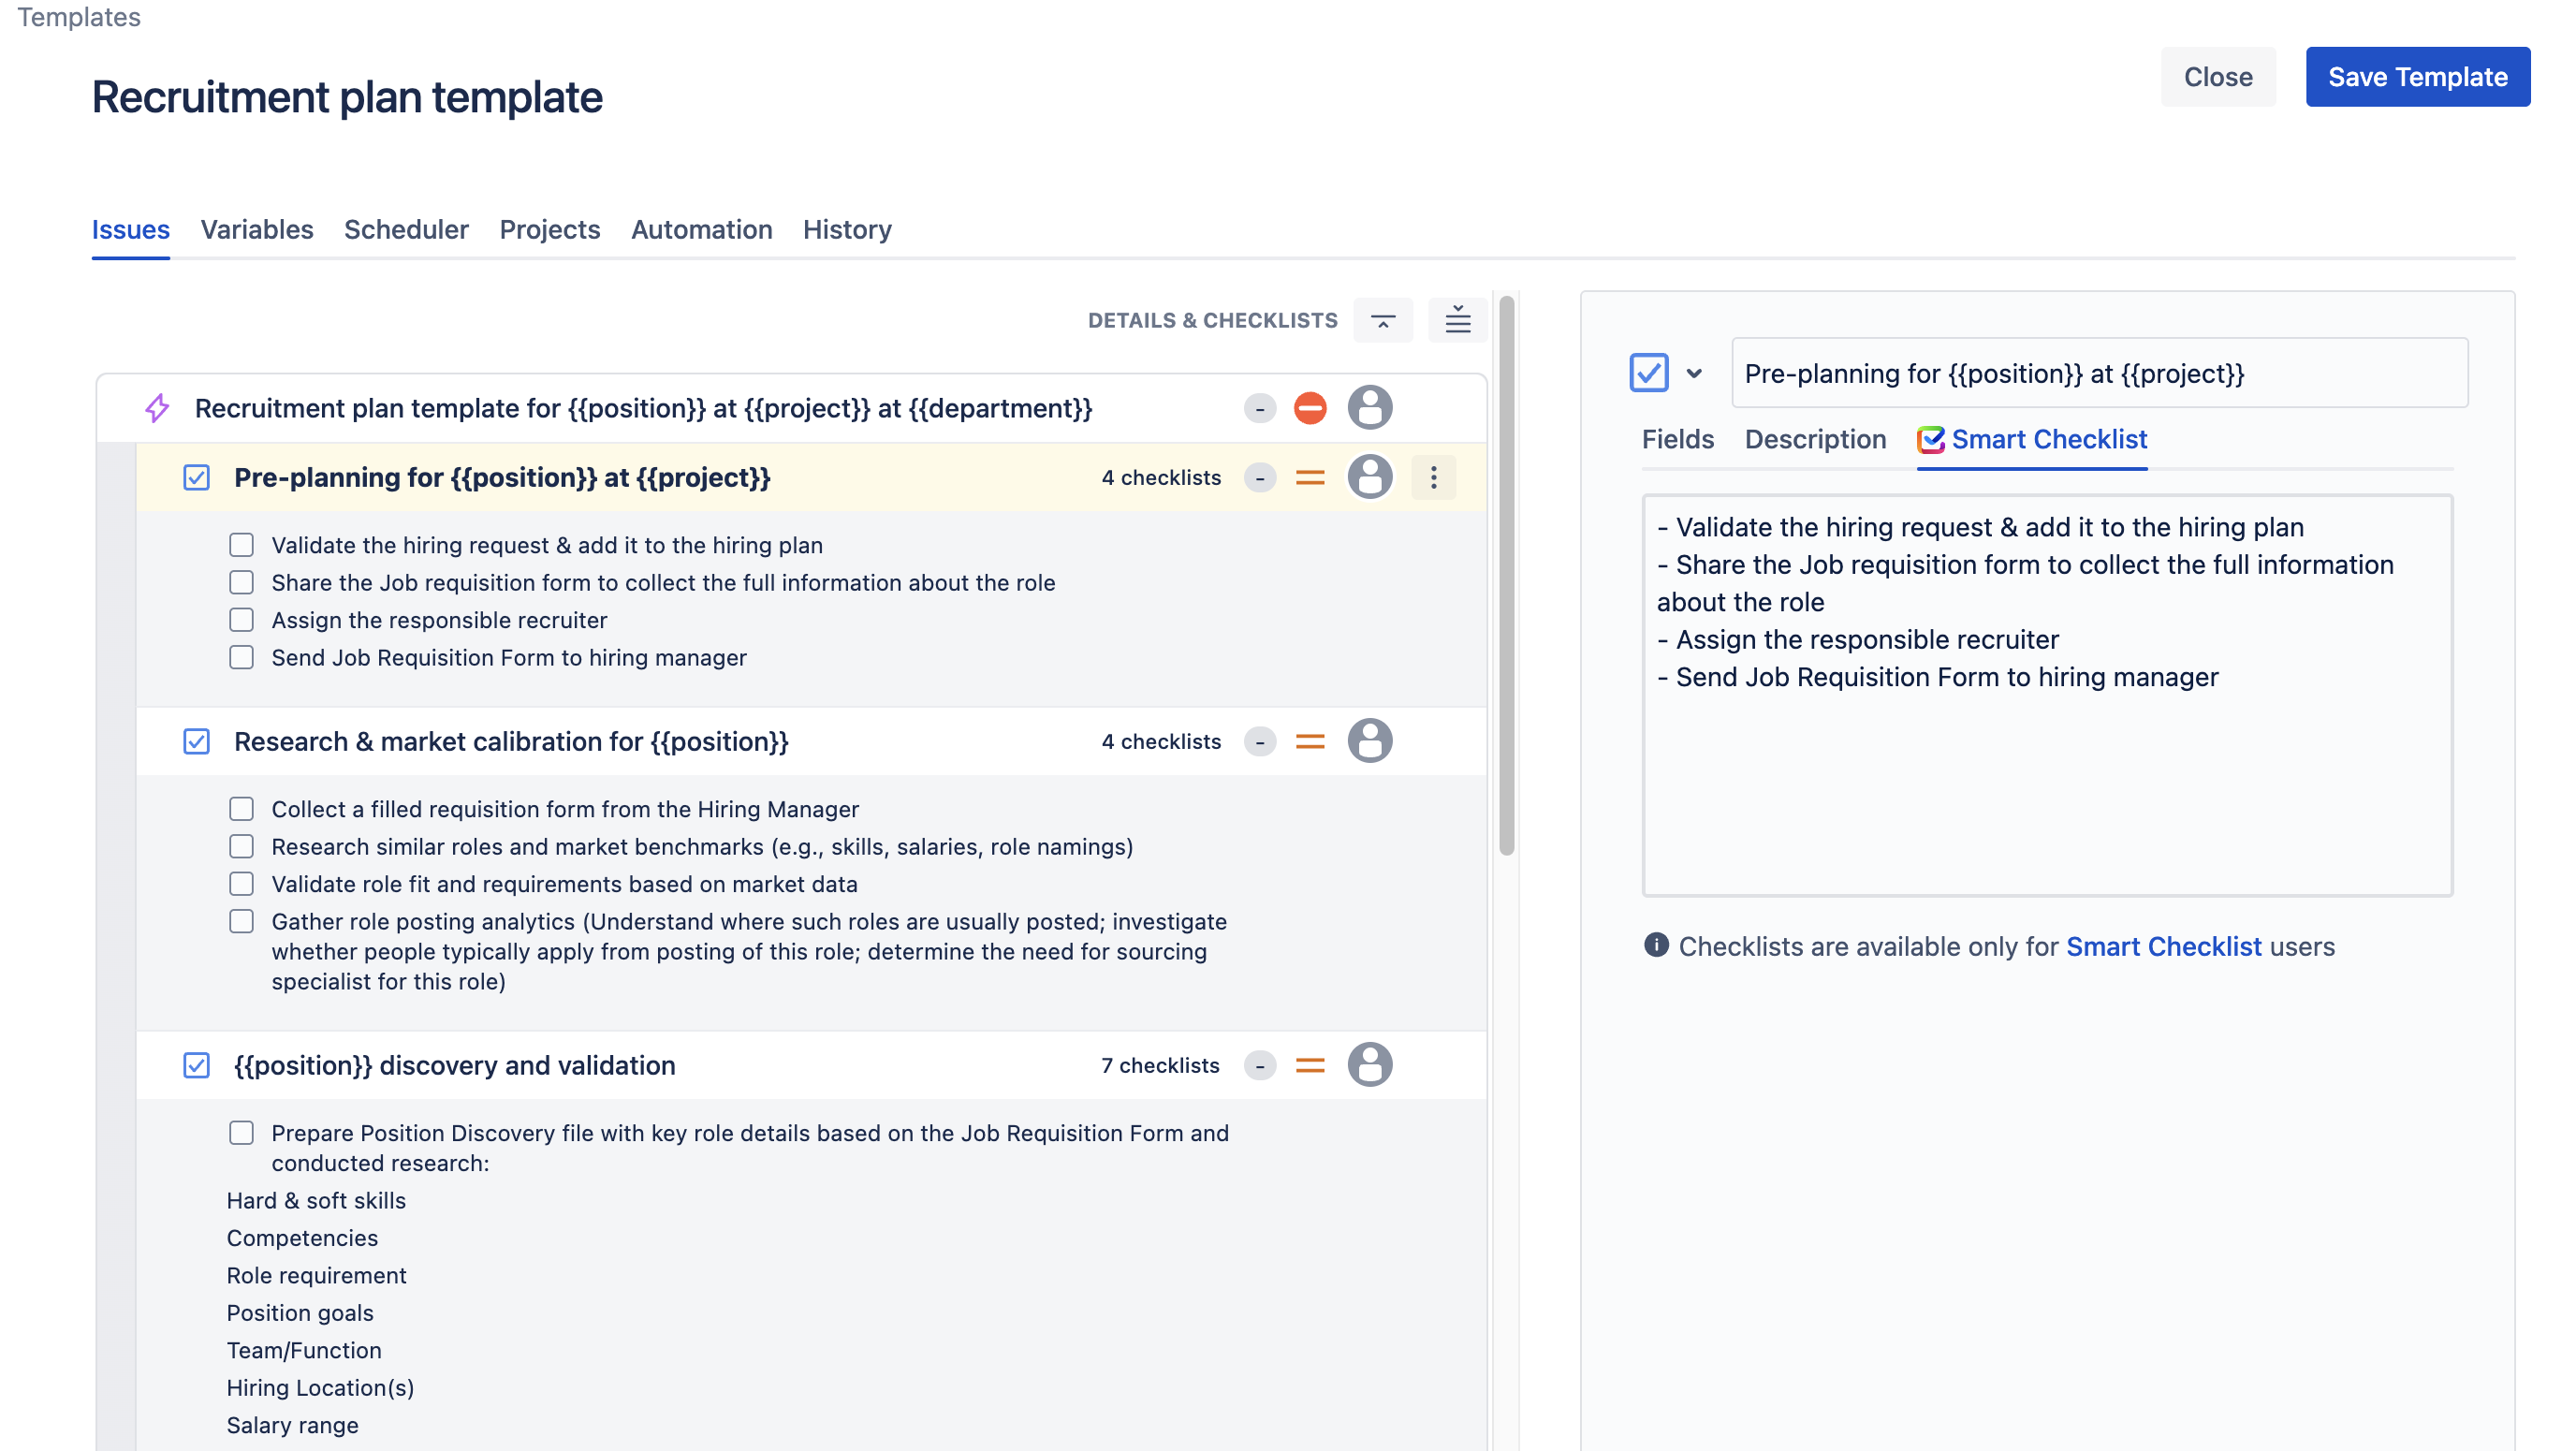Check Assign the responsible recruiter item
The height and width of the screenshot is (1451, 2576).
point(241,620)
